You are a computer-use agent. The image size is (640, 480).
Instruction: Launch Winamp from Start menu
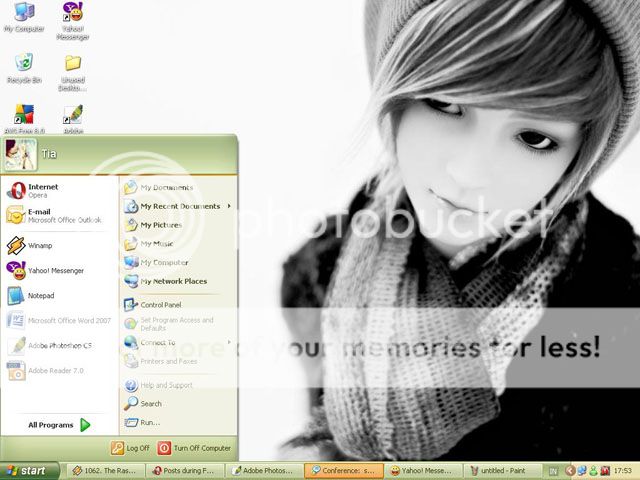coord(60,245)
